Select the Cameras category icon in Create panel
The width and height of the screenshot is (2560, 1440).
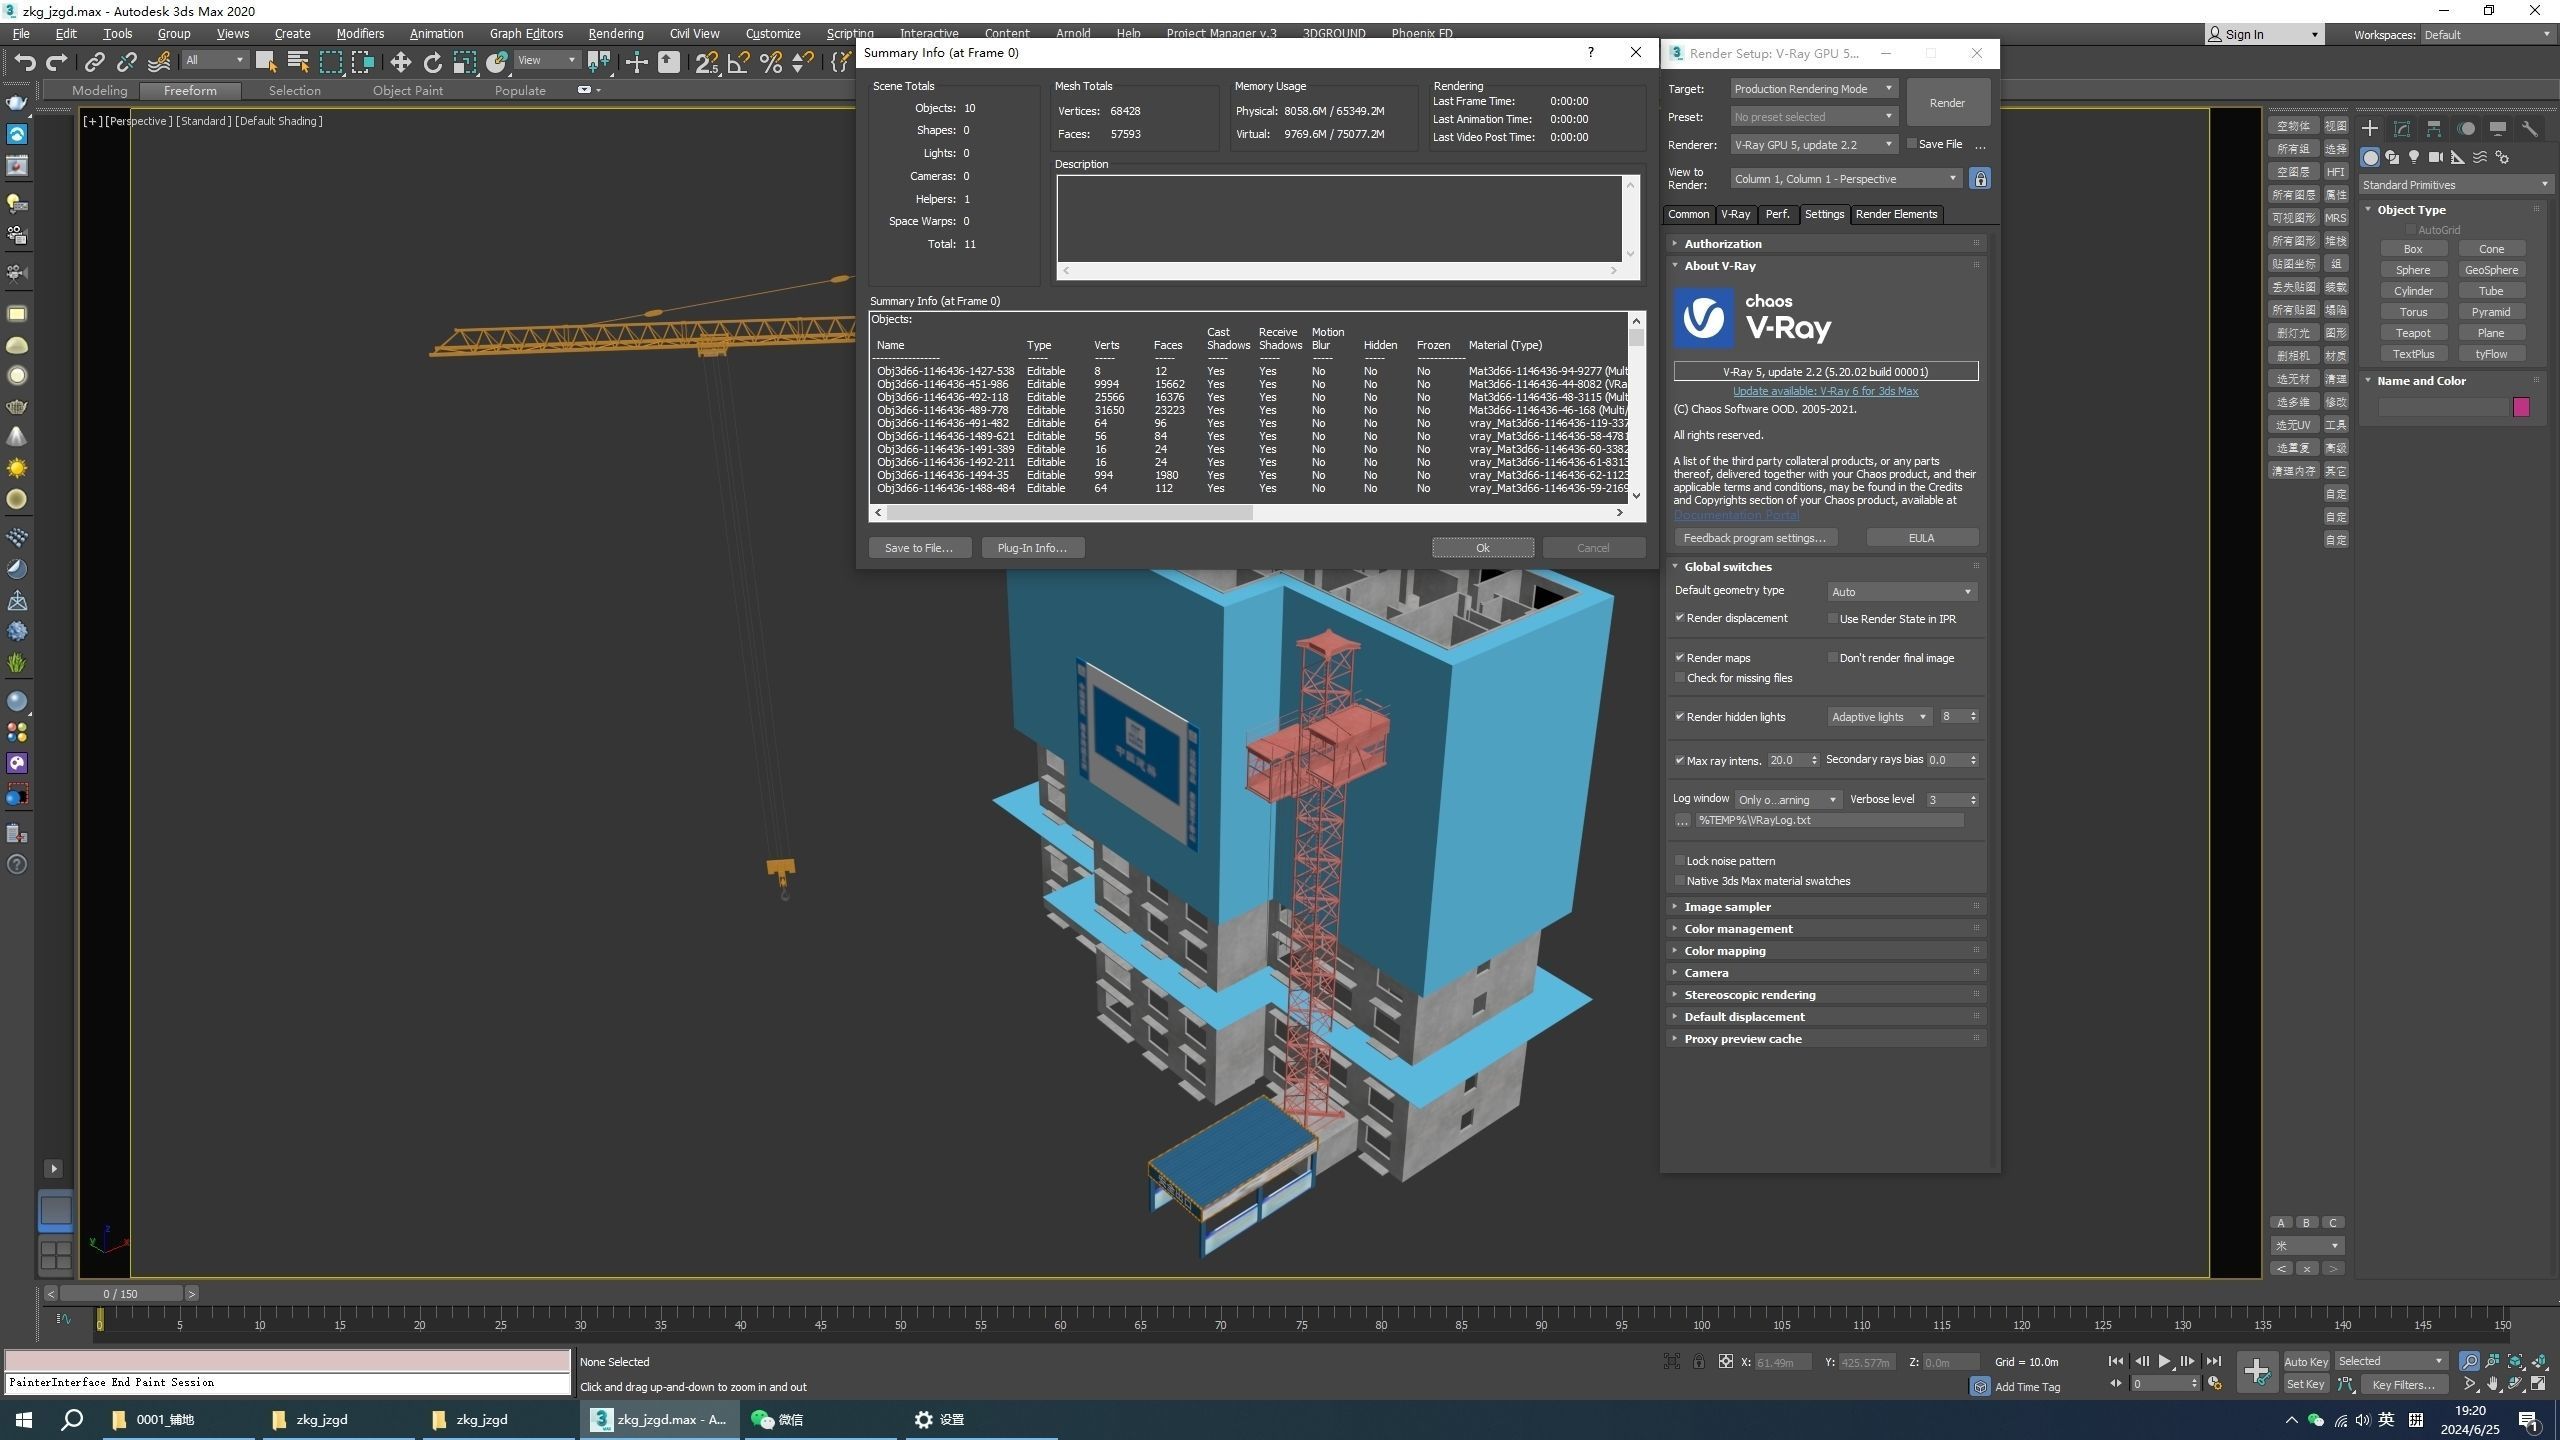2436,157
